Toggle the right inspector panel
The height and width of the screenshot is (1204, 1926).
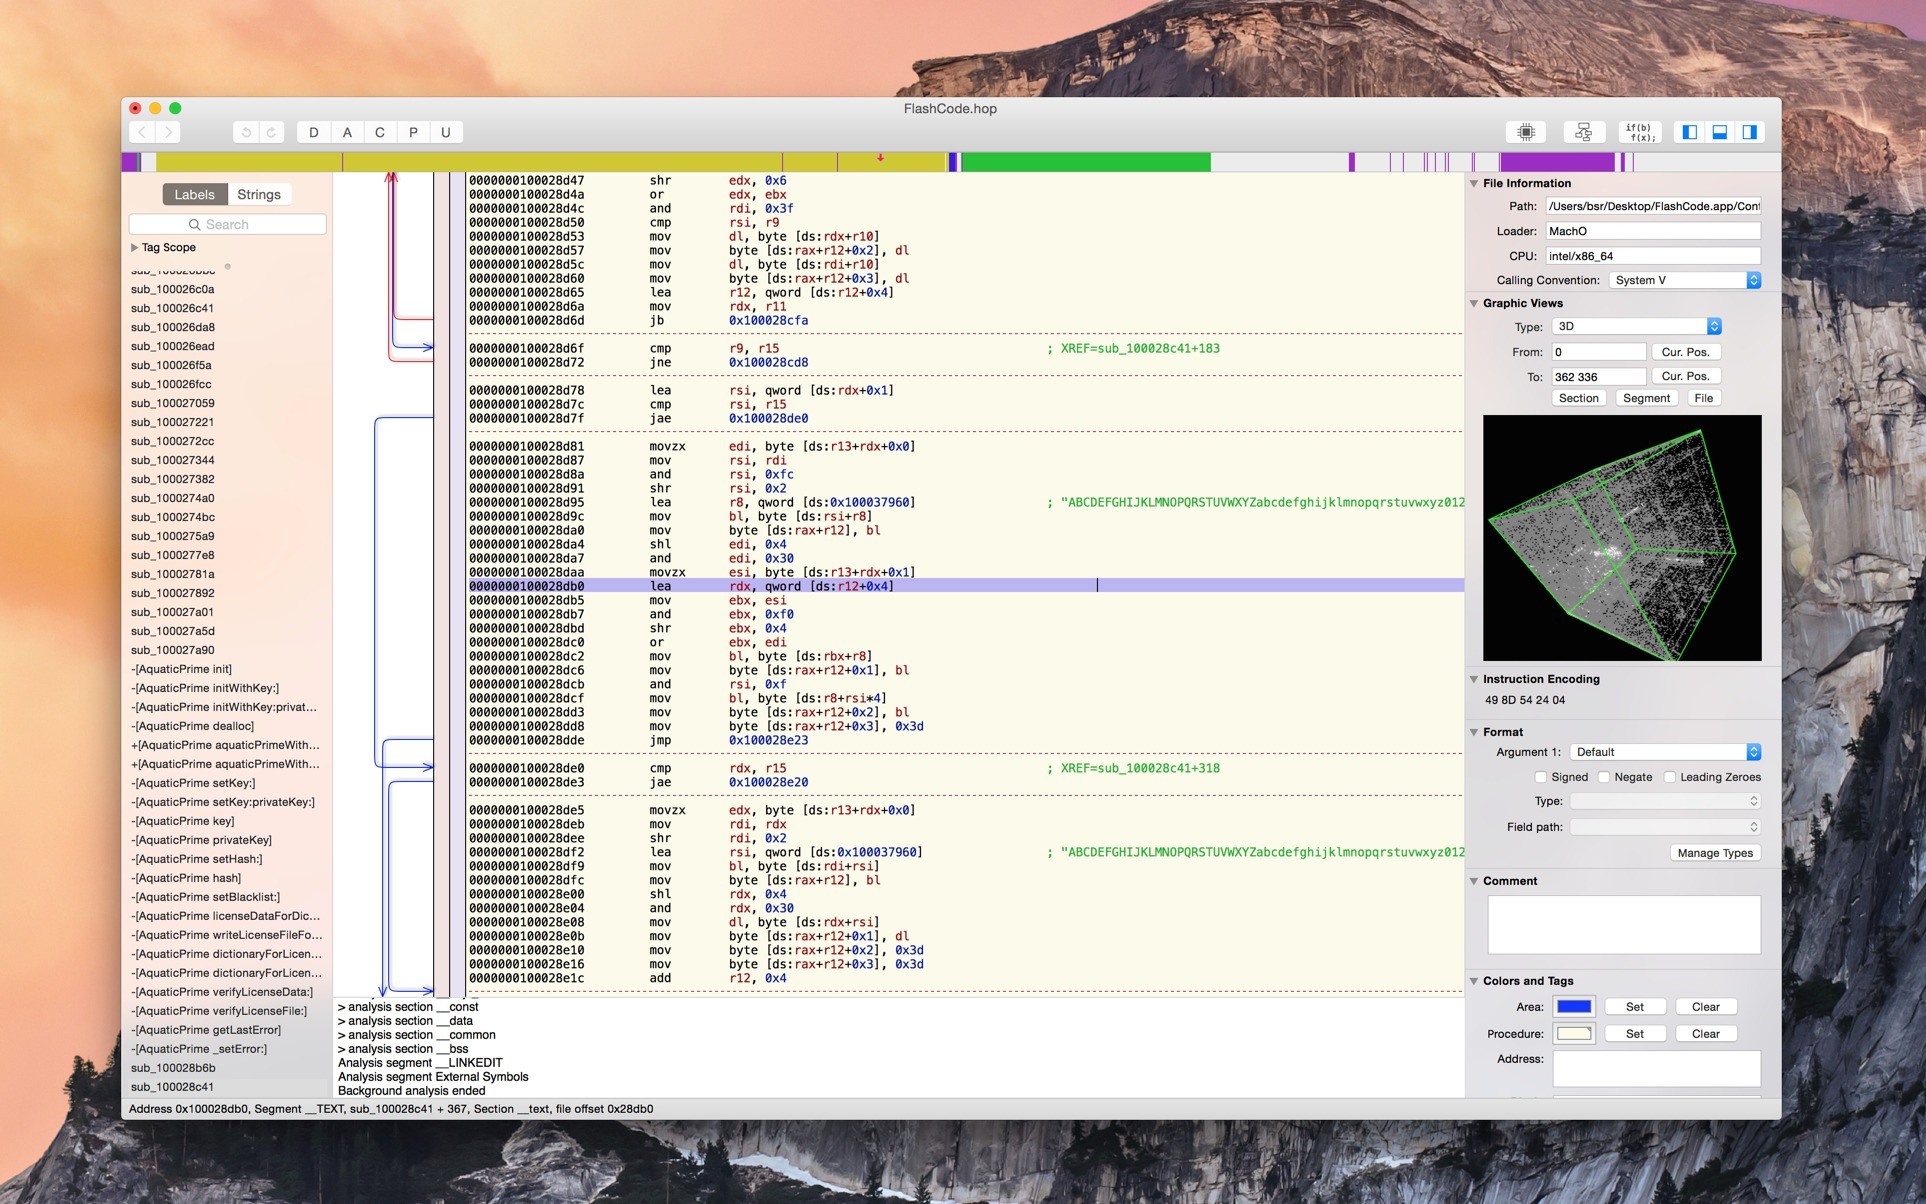click(1749, 132)
